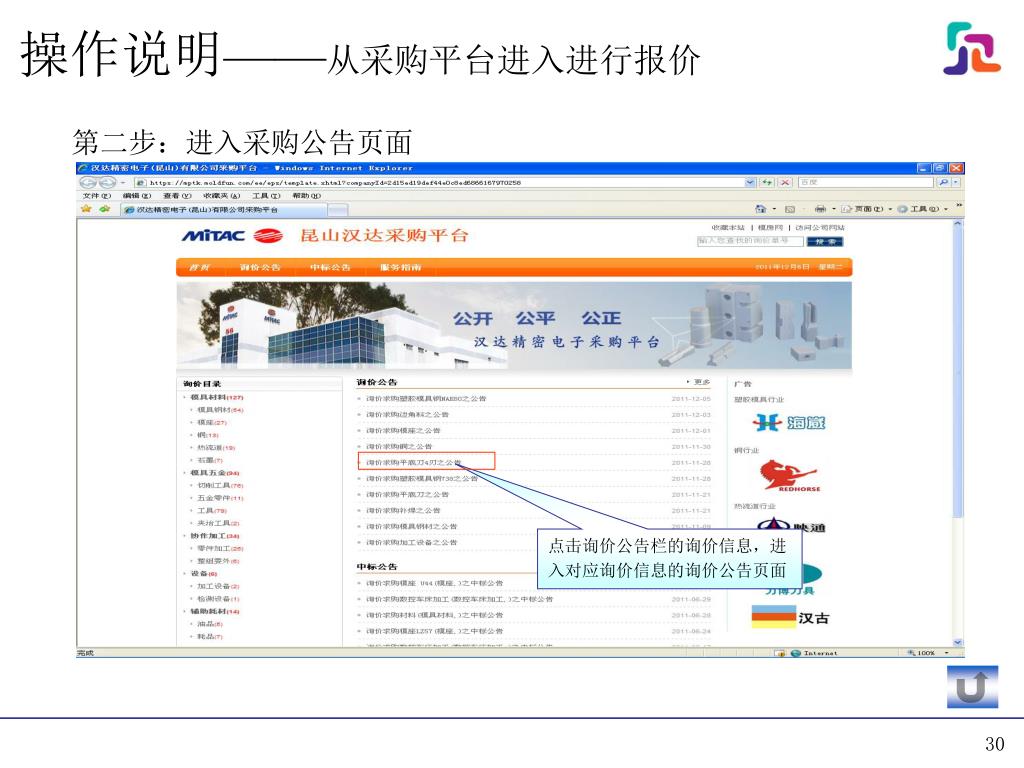Open the 文件(F) menu
Image resolution: width=1024 pixels, height=768 pixels.
[x=97, y=195]
